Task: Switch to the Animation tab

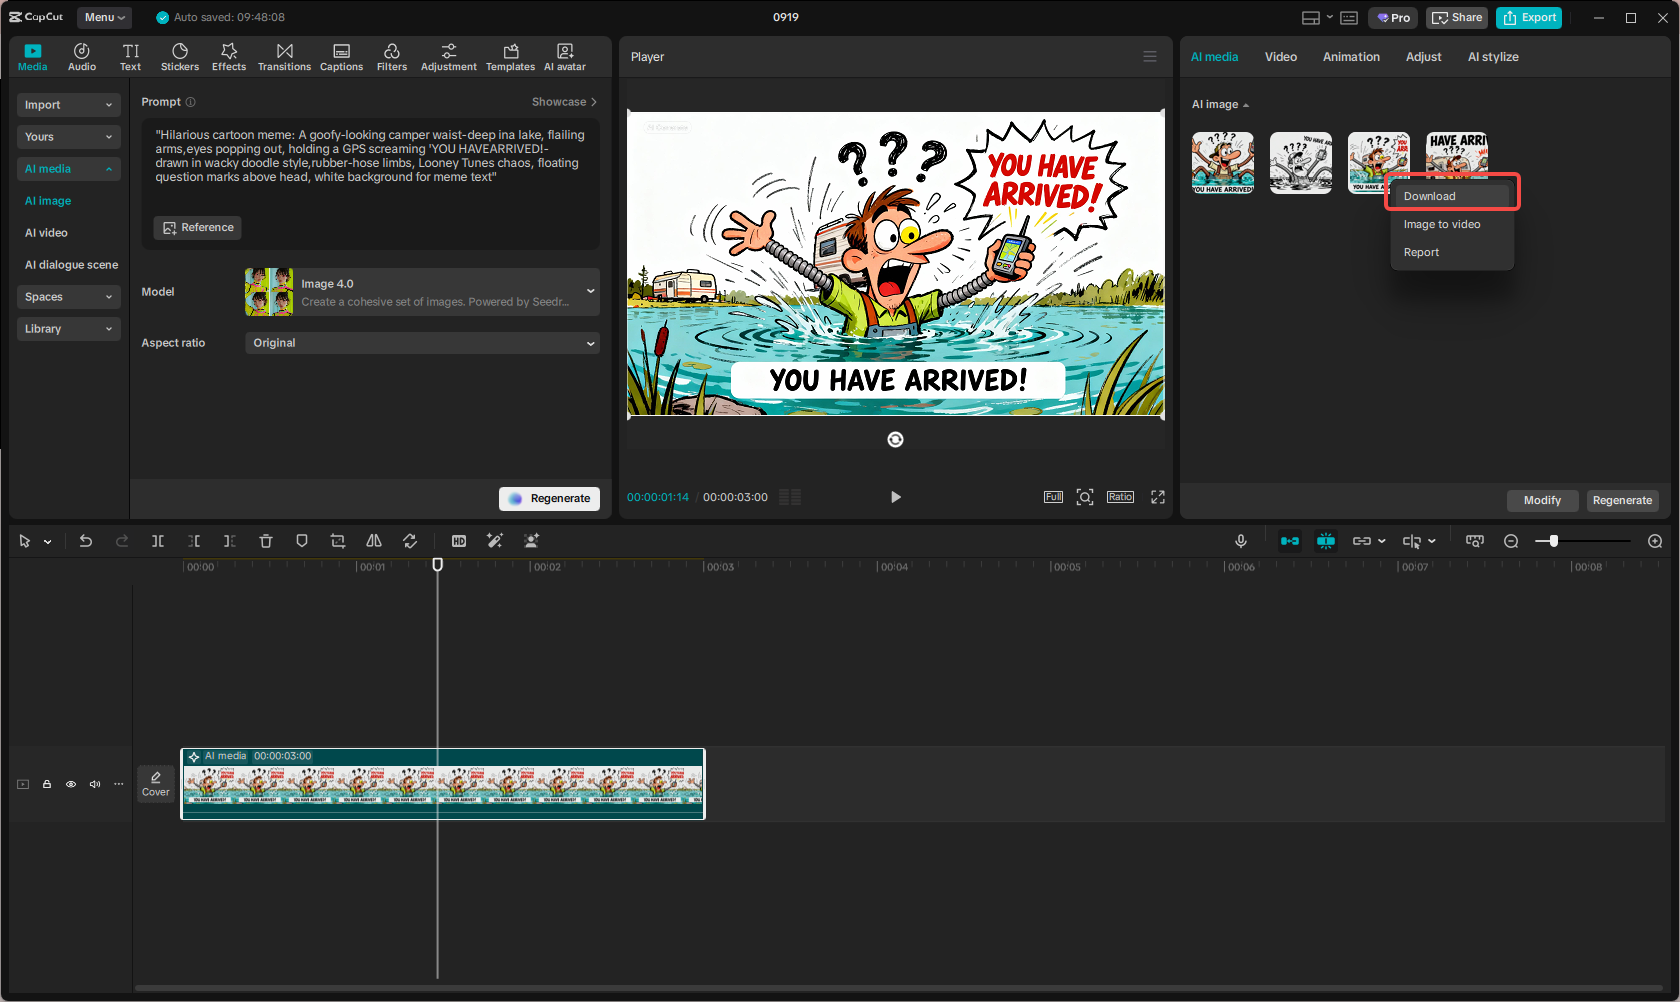Action: tap(1351, 57)
